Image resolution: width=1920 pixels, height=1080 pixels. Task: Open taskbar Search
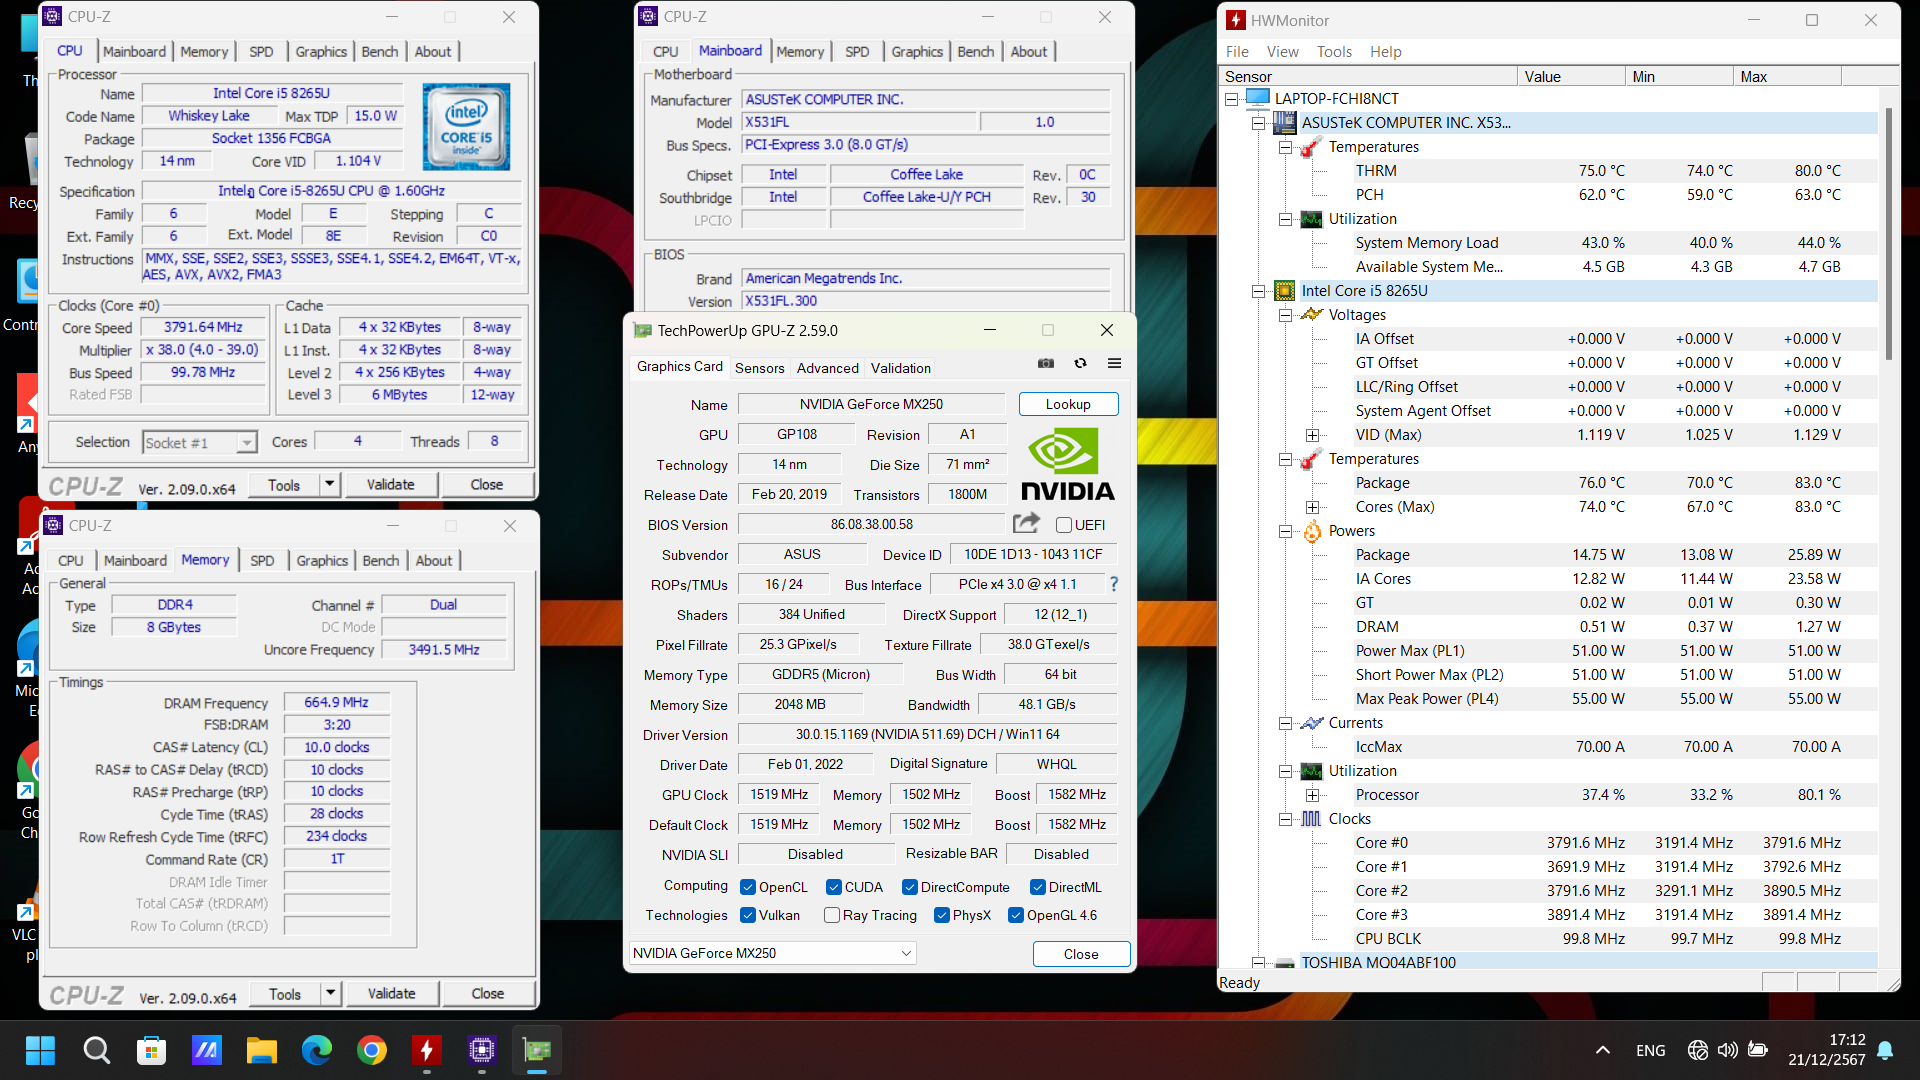pos(96,1050)
